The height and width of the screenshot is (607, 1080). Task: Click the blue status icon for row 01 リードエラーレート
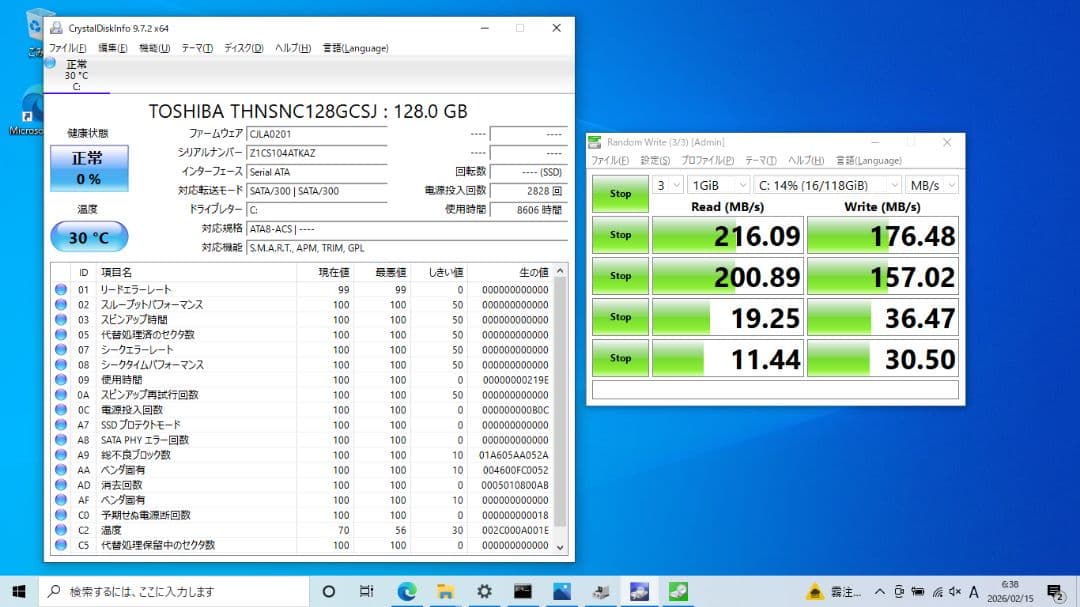coord(61,289)
